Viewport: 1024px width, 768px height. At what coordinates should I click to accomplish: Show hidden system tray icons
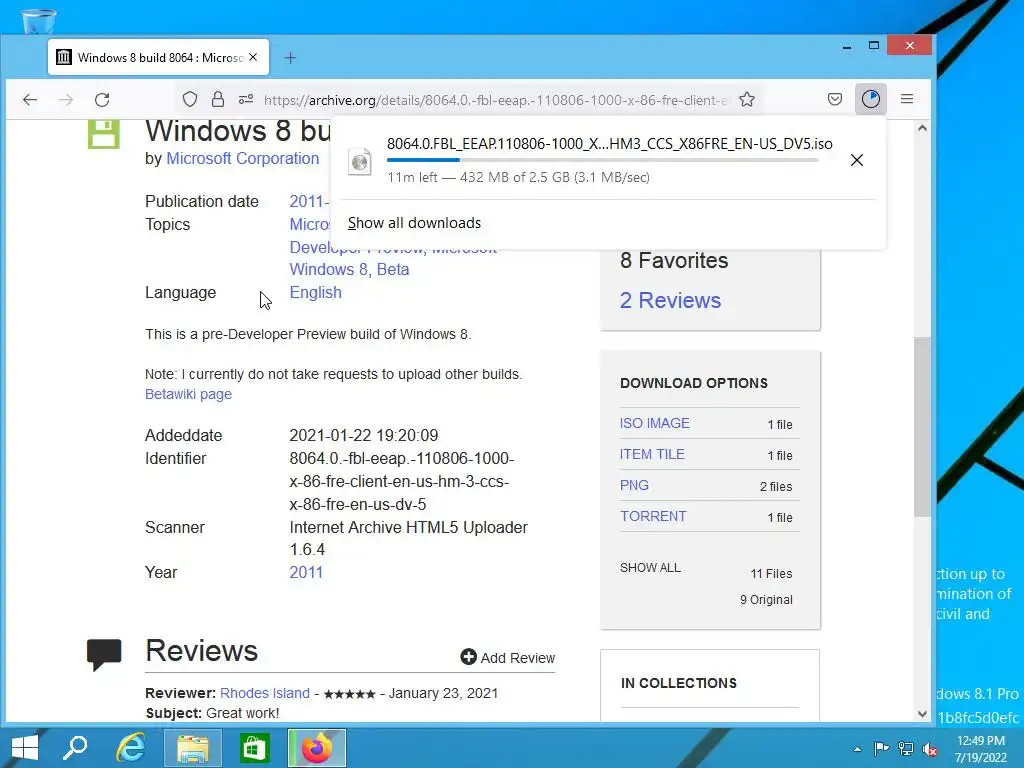[857, 749]
